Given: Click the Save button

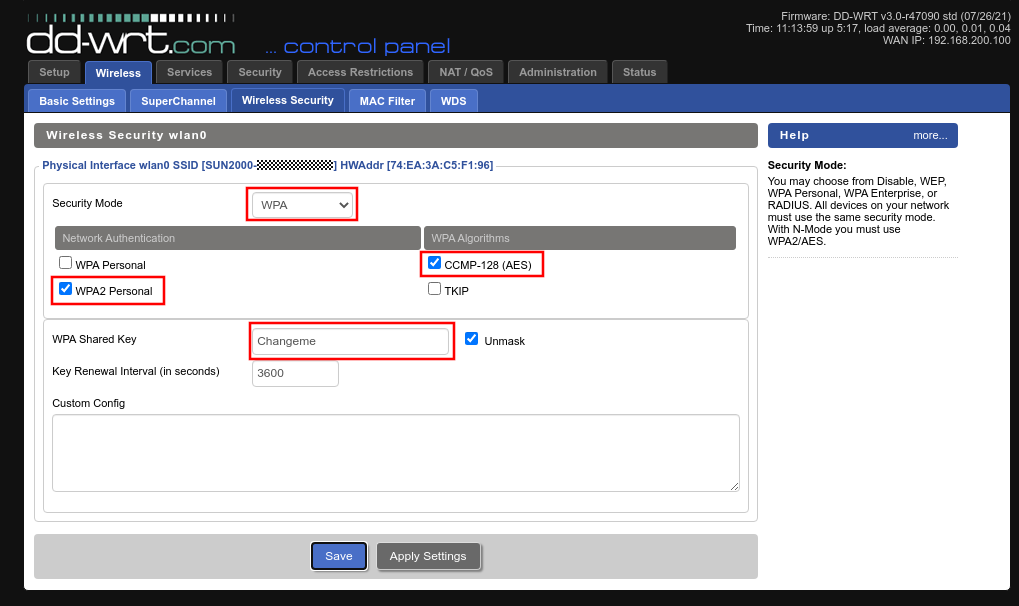Looking at the screenshot, I should click(339, 556).
